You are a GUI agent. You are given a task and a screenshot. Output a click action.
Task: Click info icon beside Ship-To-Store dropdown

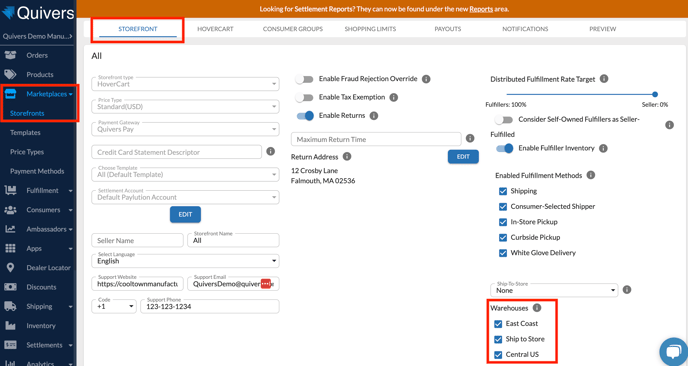627,290
